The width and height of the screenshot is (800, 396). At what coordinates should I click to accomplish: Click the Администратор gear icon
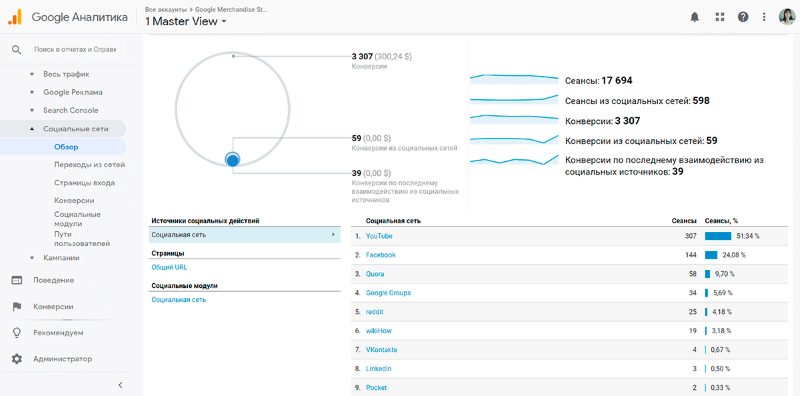(17, 359)
